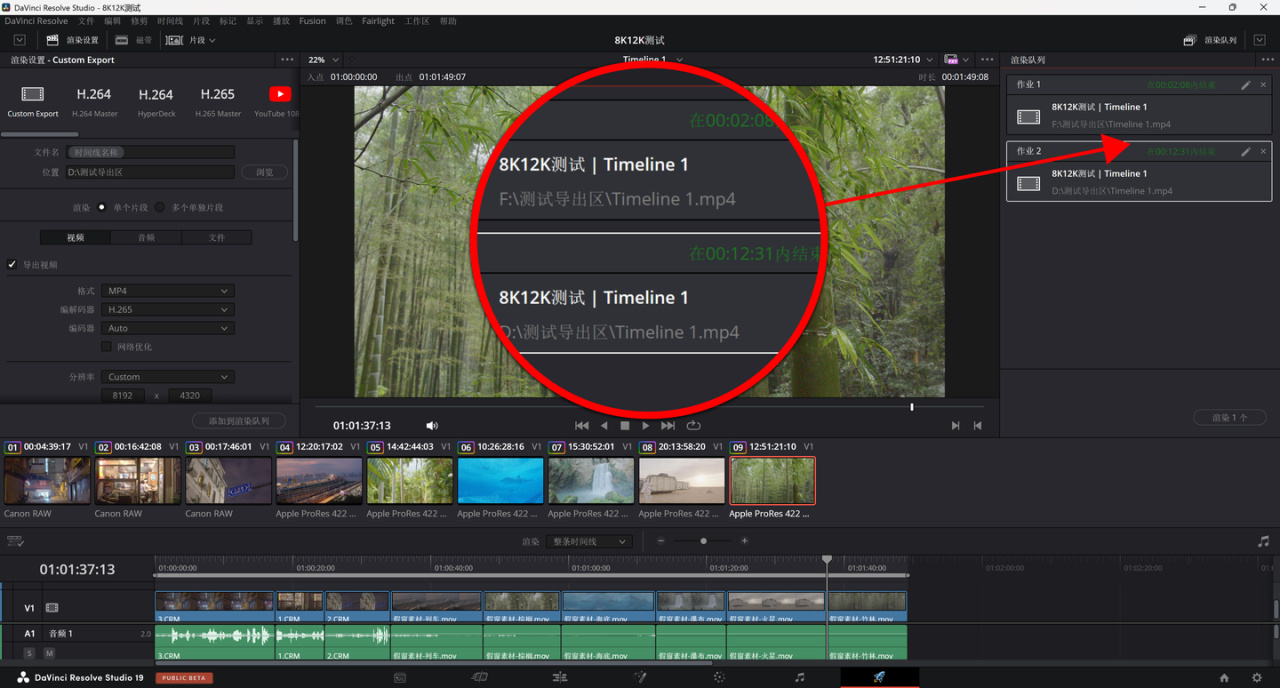Open Project Settings gear icon
This screenshot has height=688, width=1280.
click(x=1257, y=677)
